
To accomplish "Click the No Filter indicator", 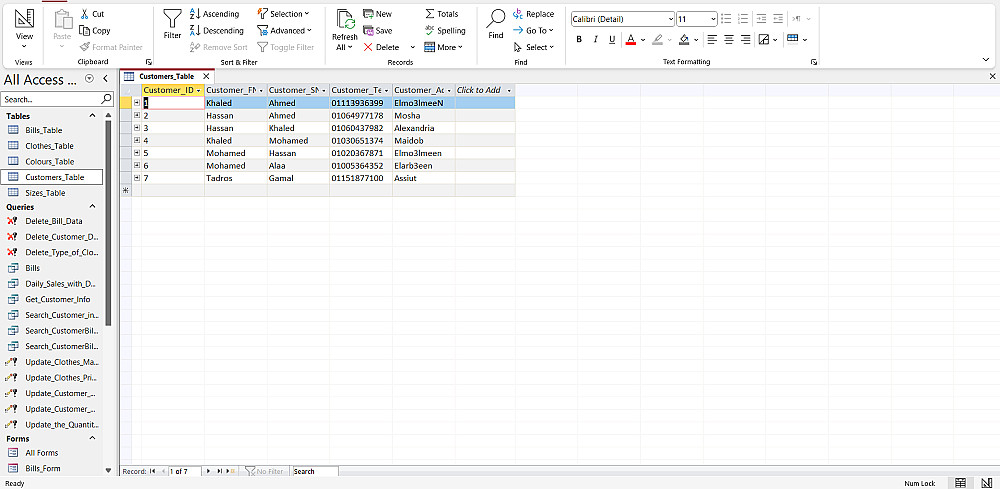I will click(265, 472).
